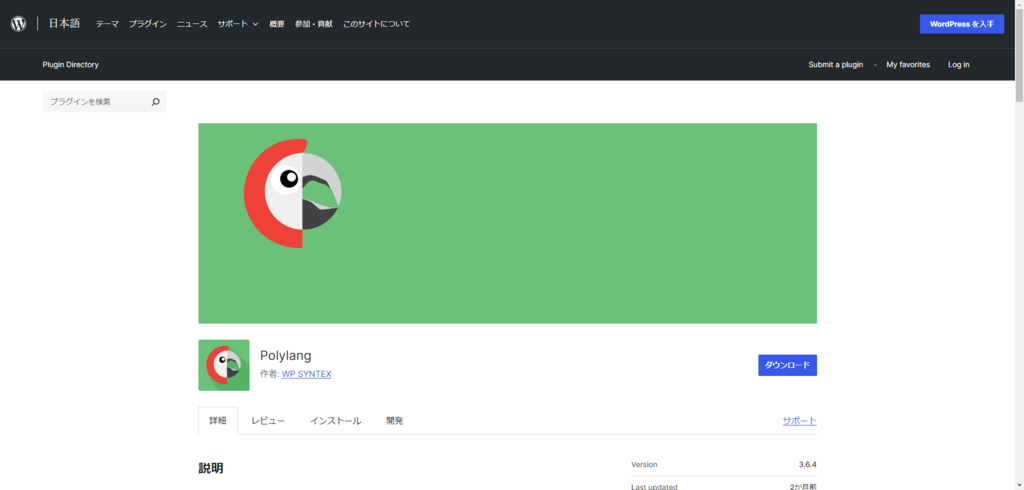Screen dimensions: 1024x490
Task: Open このサイトについて menu item
Action: tap(376, 24)
